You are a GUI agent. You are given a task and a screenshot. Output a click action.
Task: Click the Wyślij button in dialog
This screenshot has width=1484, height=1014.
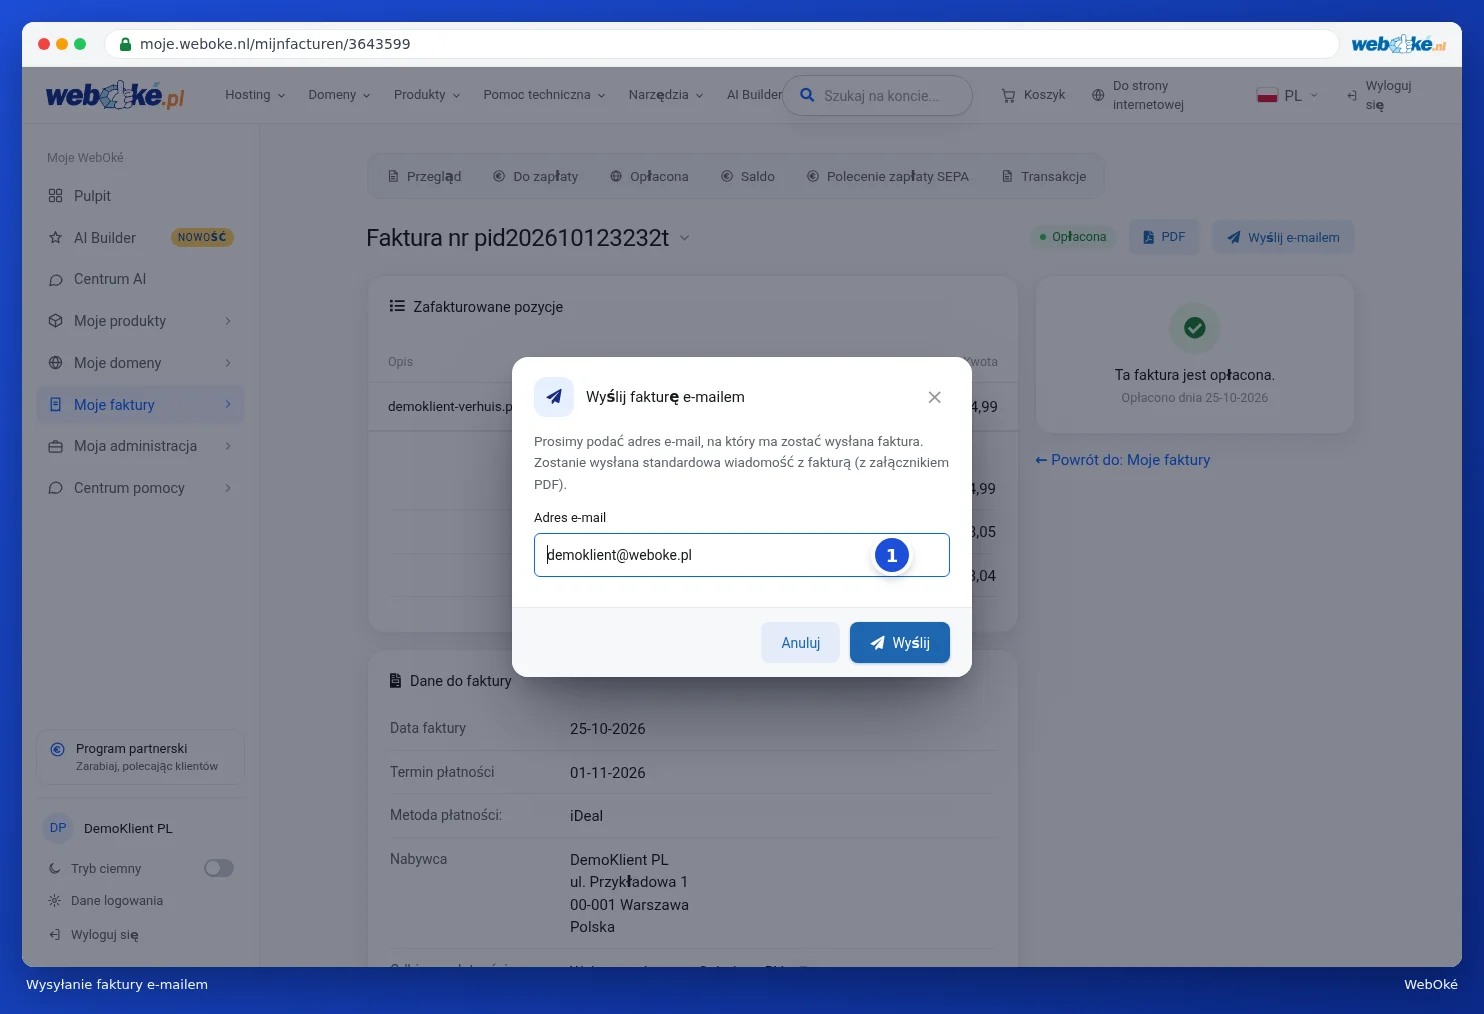tap(900, 643)
